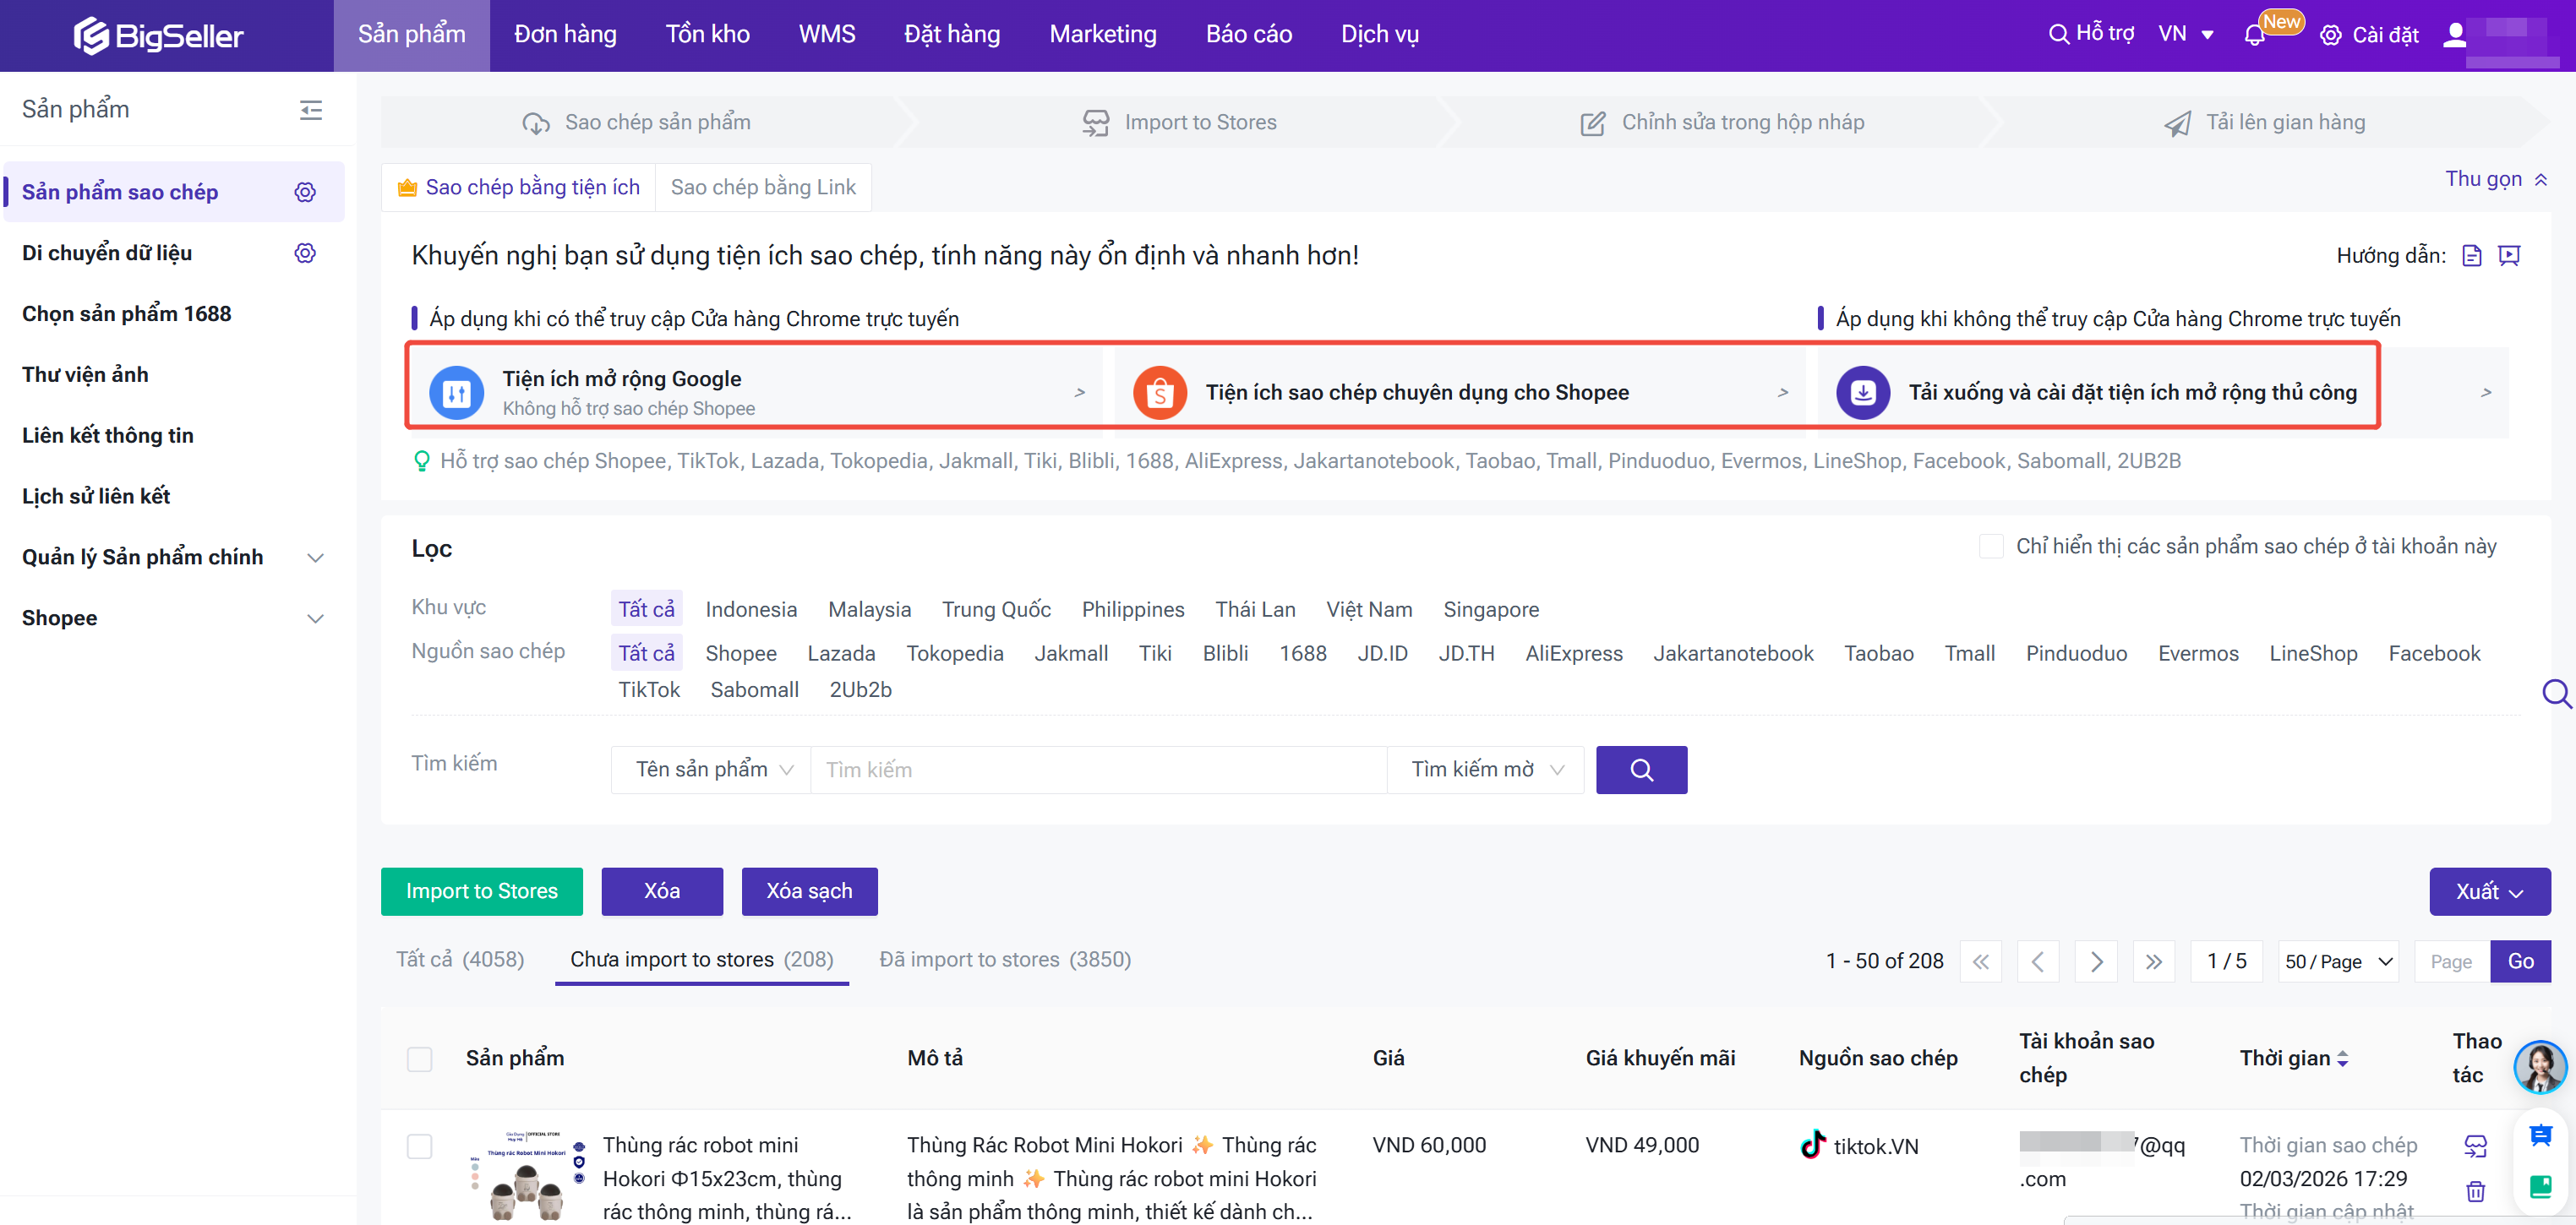The image size is (2576, 1225).
Task: Click the Xóa sạch button
Action: [x=809, y=891]
